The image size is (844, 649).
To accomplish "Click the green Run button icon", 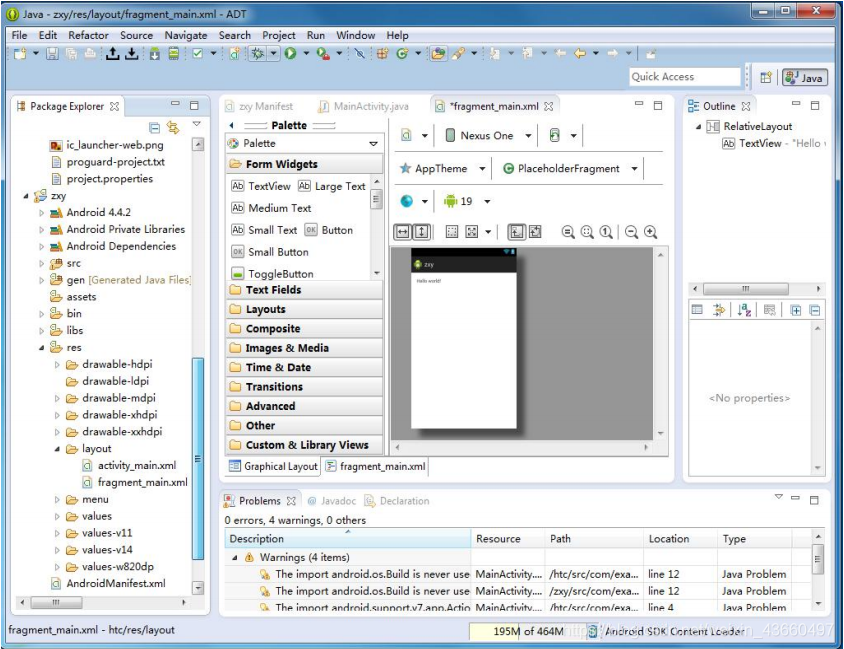I will pos(291,53).
